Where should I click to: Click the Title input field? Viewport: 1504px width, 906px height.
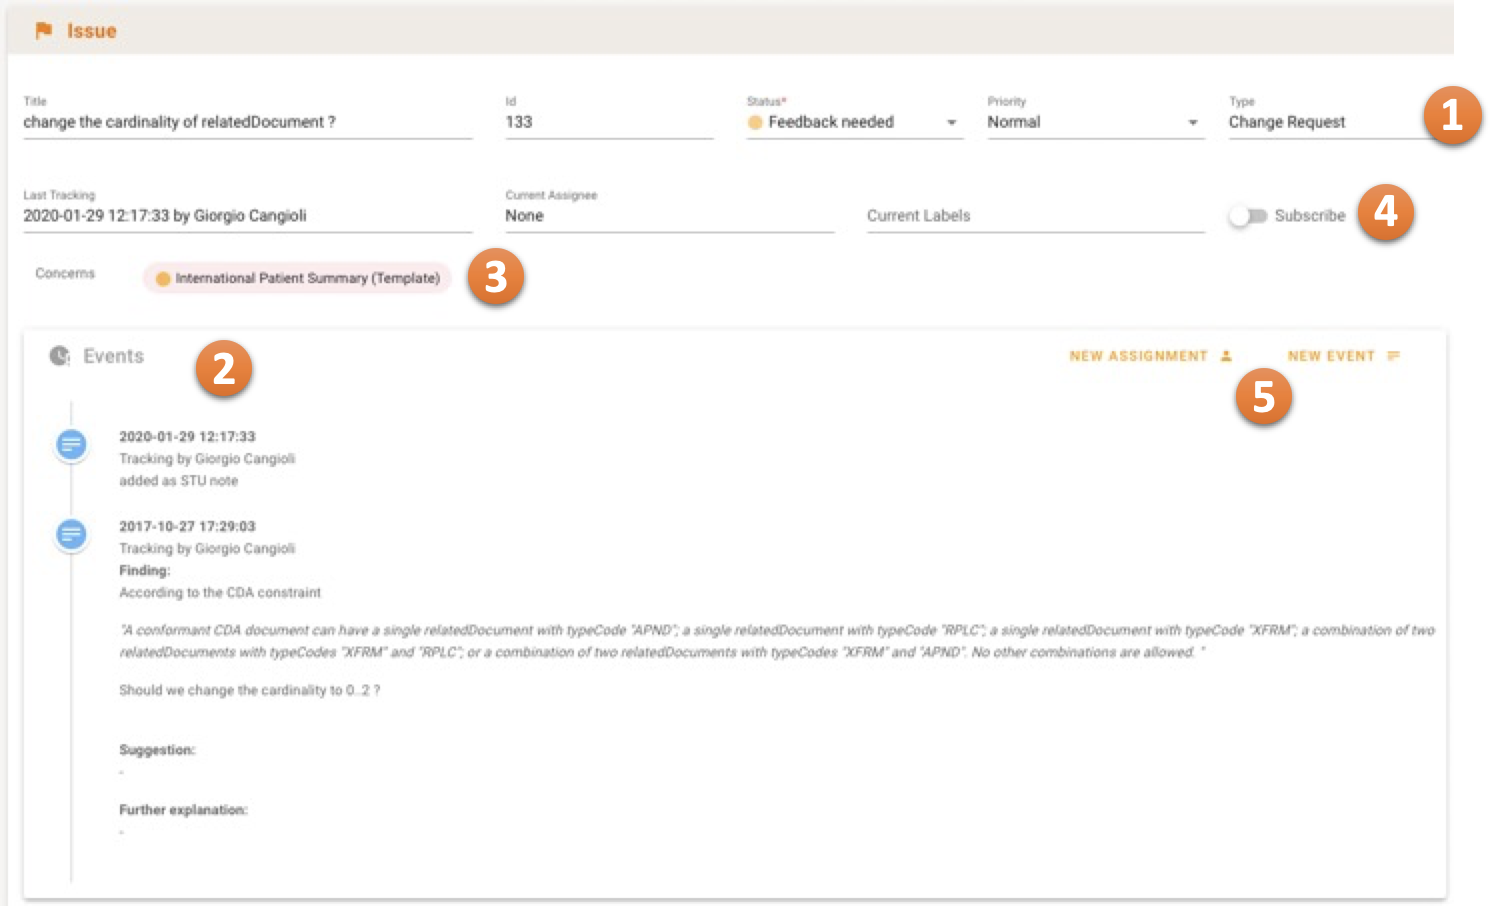pyautogui.click(x=247, y=122)
